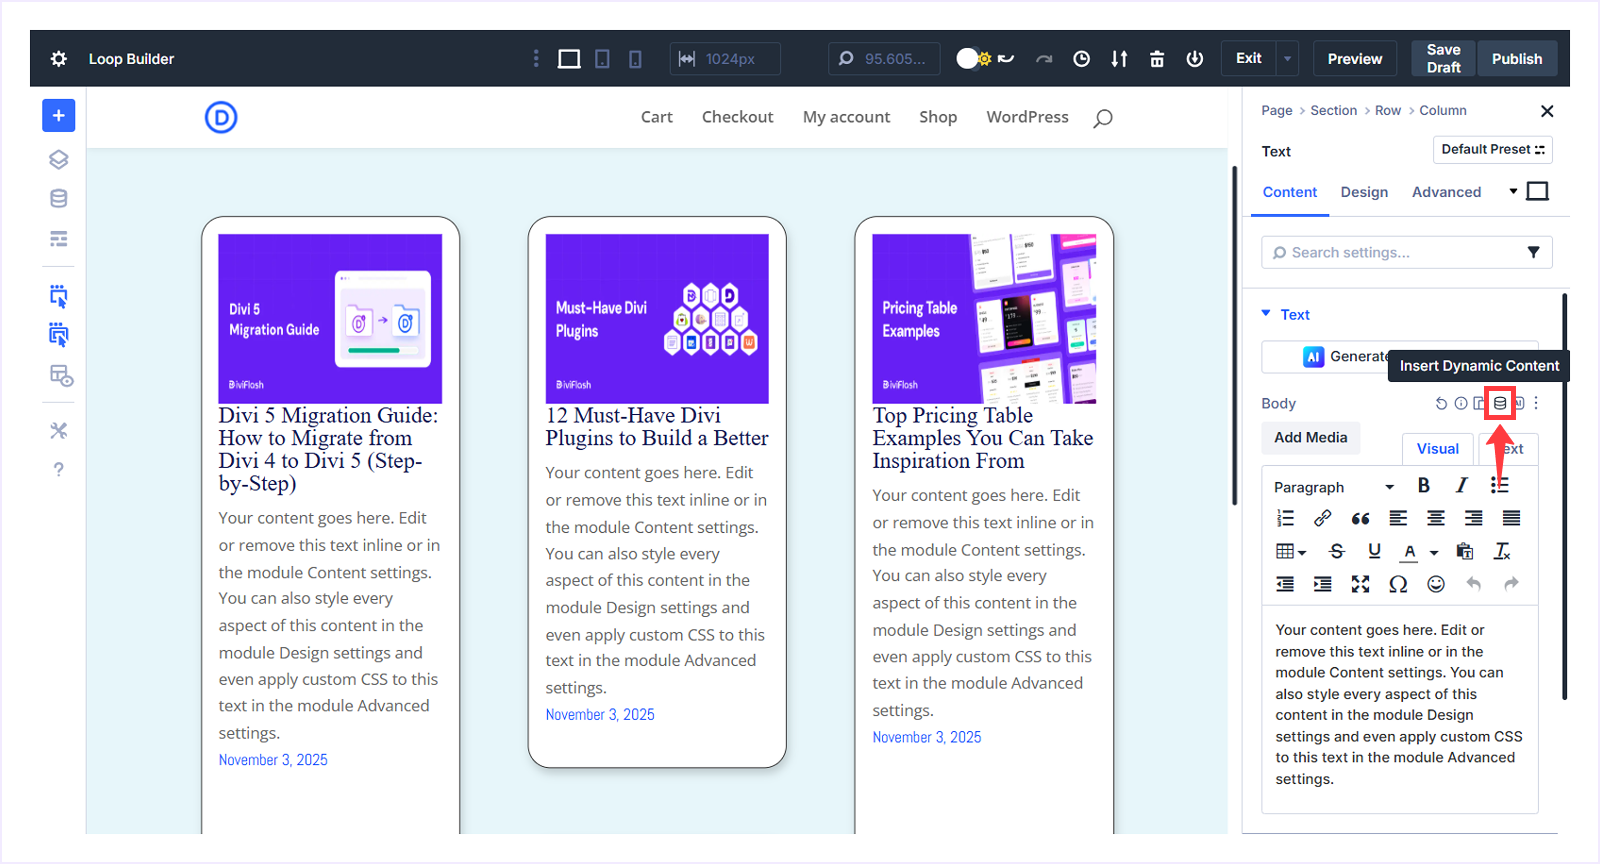Open text color dropdown arrow

[x=1434, y=552]
